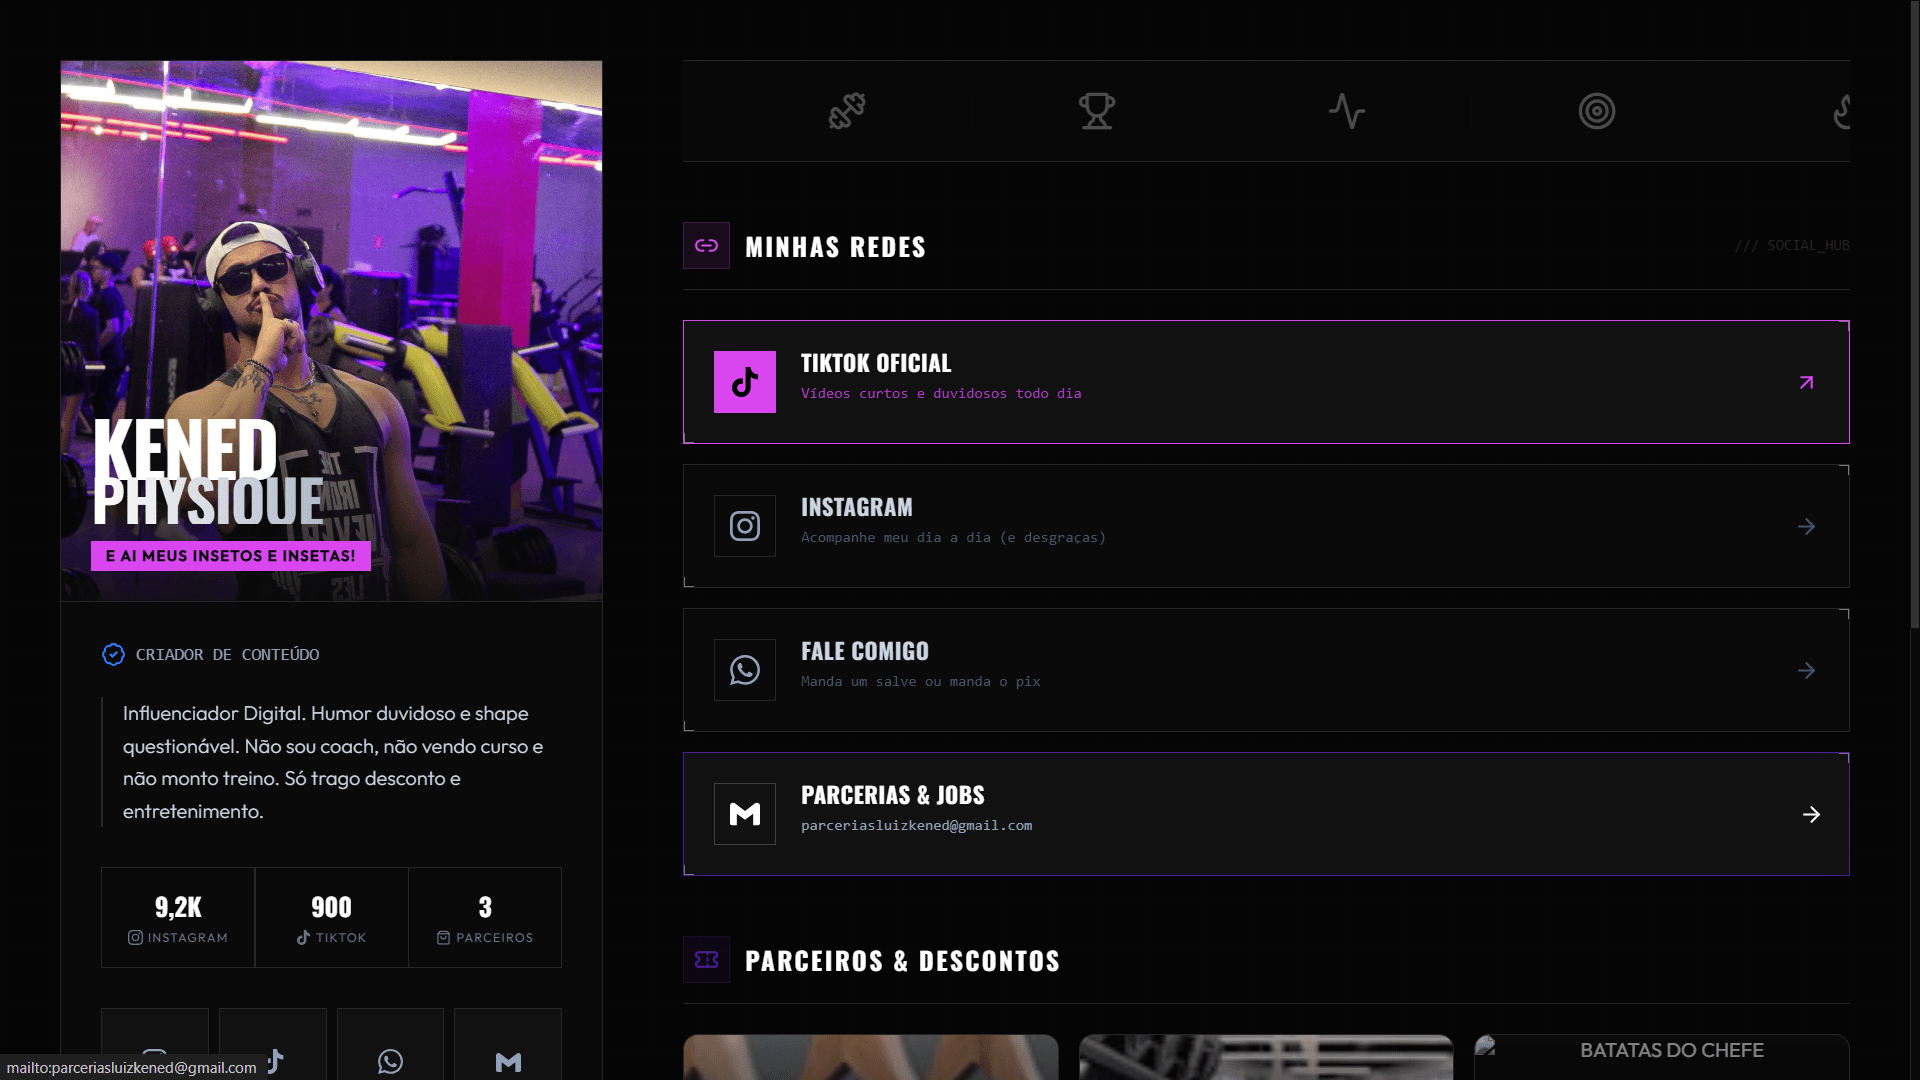Click the link icon next to Minhas Redes
1920x1080 pixels.
point(706,246)
